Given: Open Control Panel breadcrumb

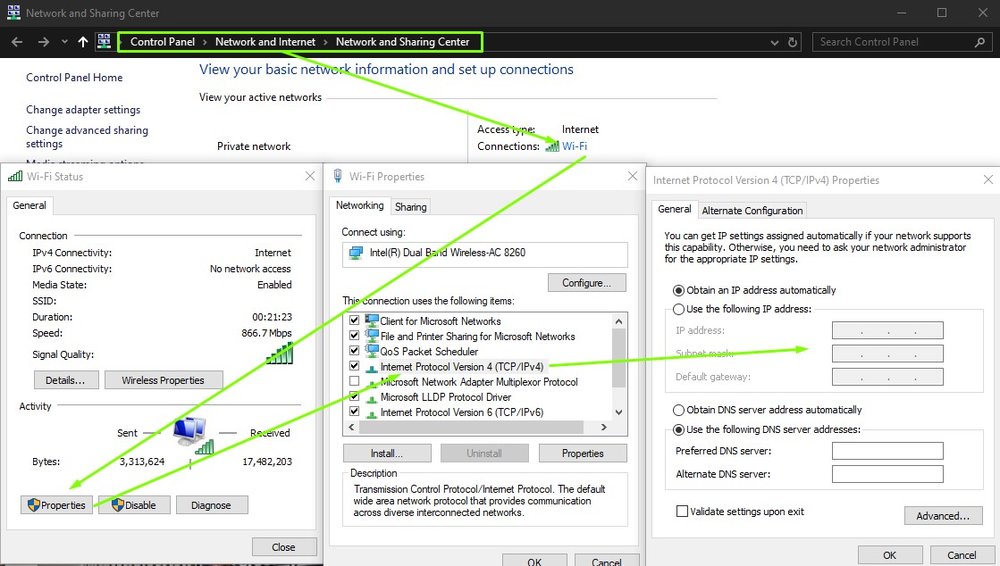Looking at the screenshot, I should point(162,41).
